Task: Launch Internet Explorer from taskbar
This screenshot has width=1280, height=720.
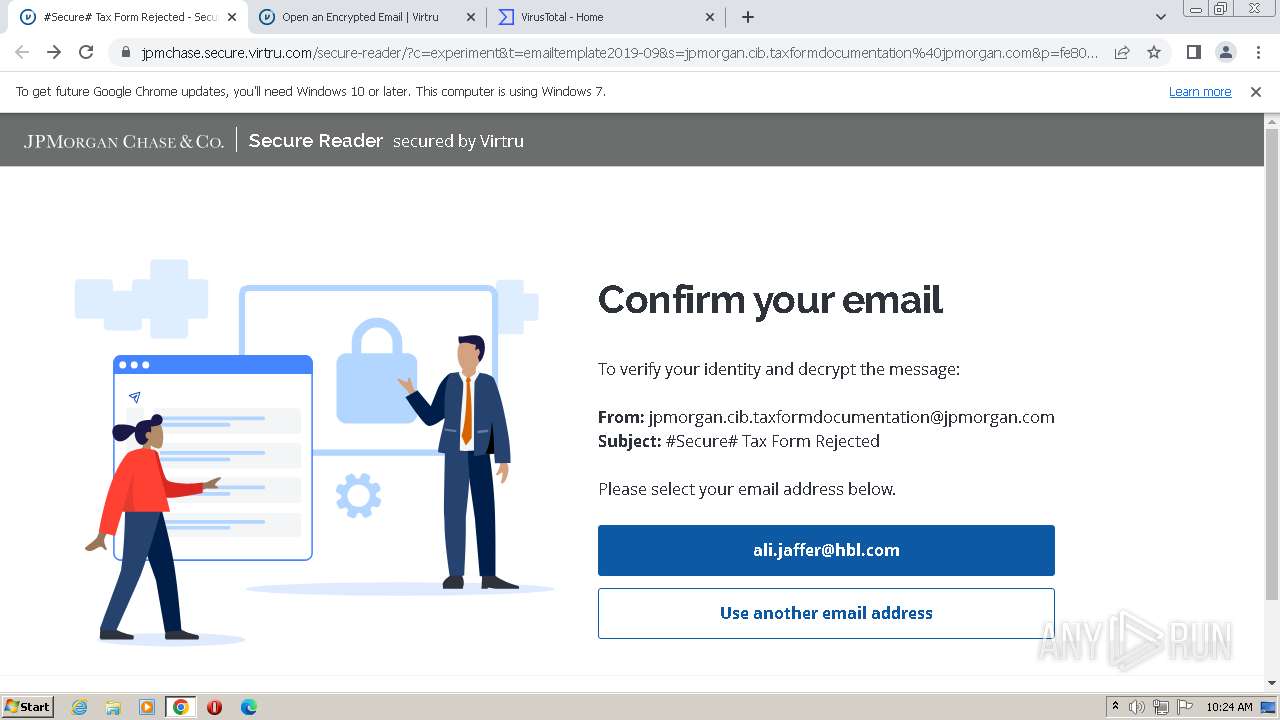Action: (79, 707)
